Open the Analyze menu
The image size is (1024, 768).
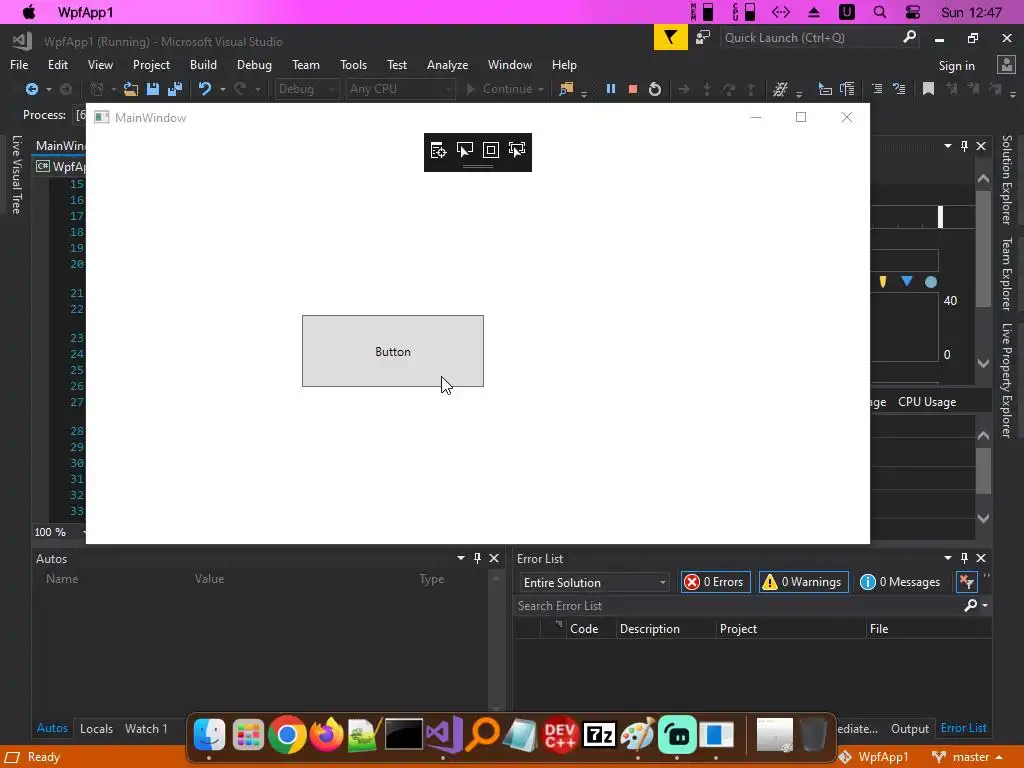click(447, 65)
